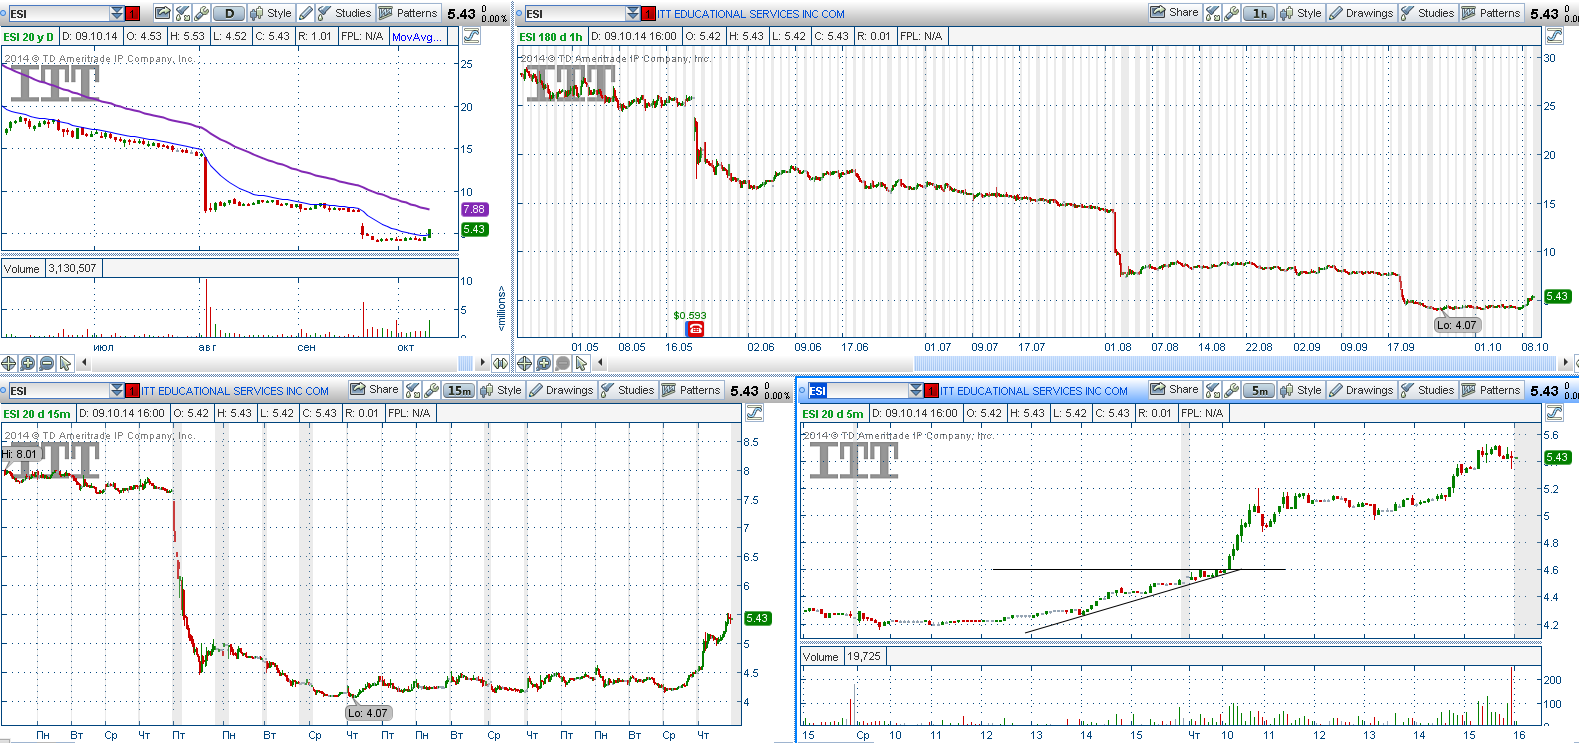Click the $0.593 dividend phone marker on the 1h chart

(695, 328)
